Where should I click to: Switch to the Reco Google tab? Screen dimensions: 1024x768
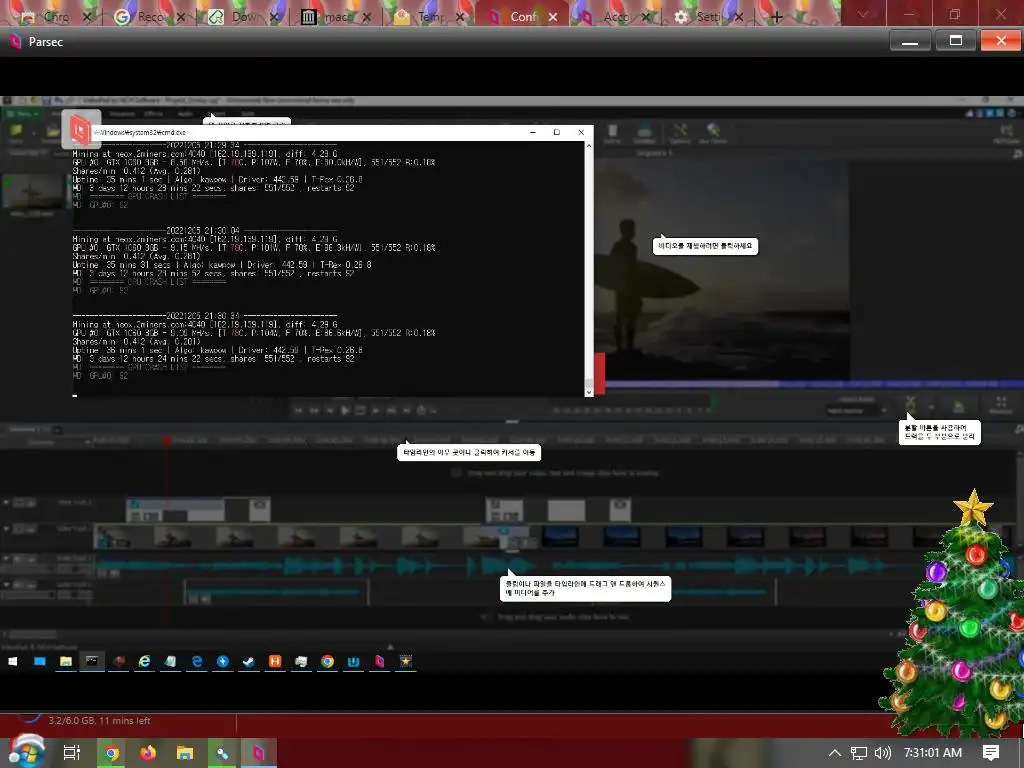pos(150,17)
